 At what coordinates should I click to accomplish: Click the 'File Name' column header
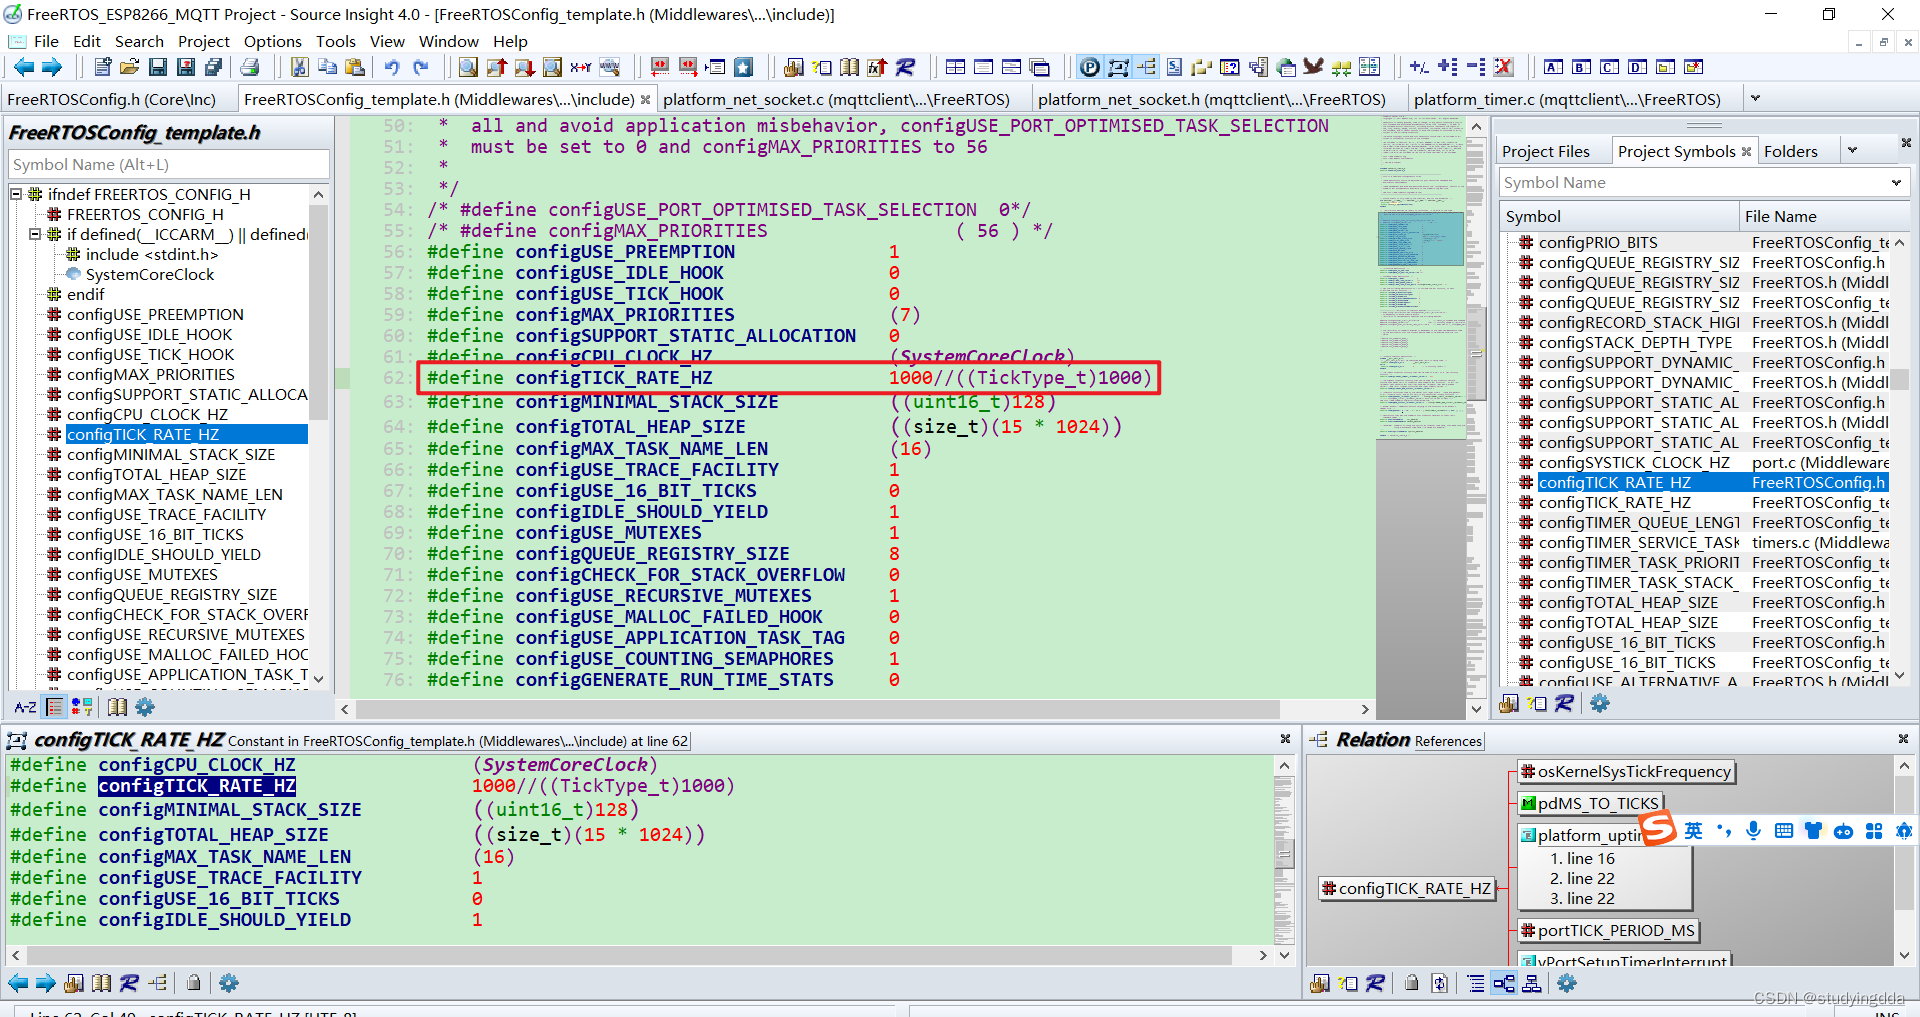tap(1823, 216)
